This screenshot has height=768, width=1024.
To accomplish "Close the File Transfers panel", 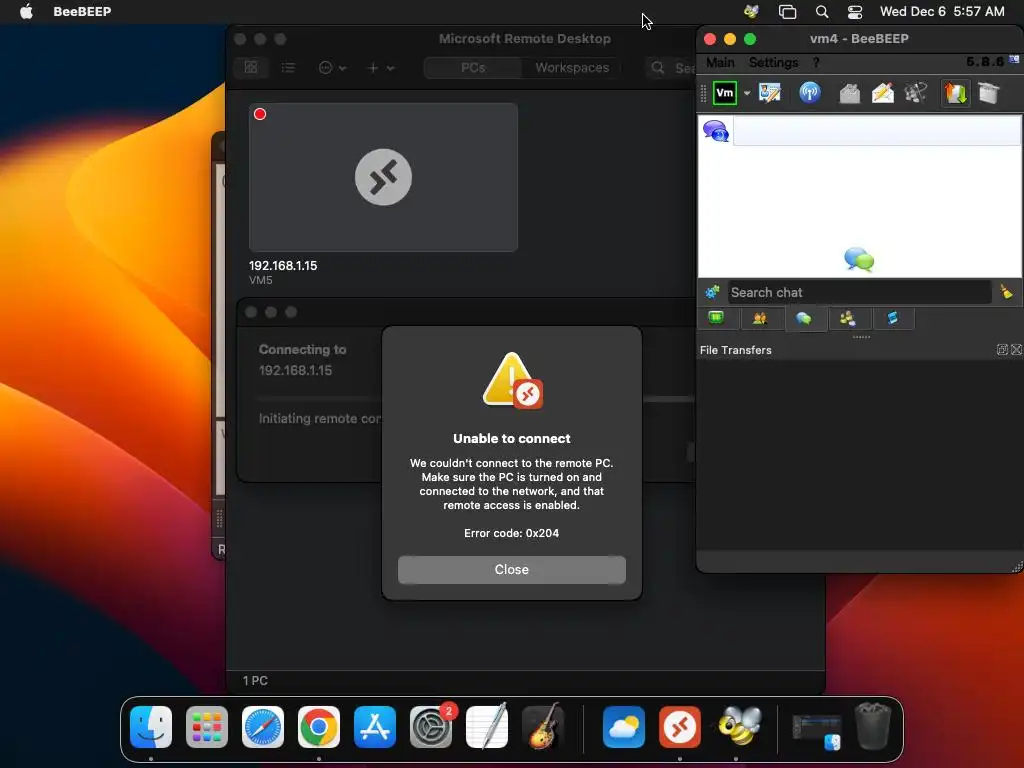I will [1016, 350].
